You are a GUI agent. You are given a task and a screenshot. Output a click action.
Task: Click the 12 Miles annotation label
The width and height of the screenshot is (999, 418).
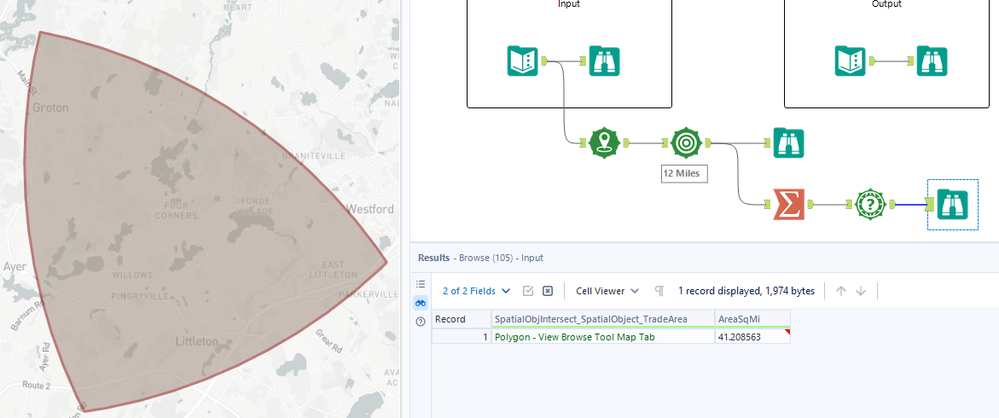point(685,174)
